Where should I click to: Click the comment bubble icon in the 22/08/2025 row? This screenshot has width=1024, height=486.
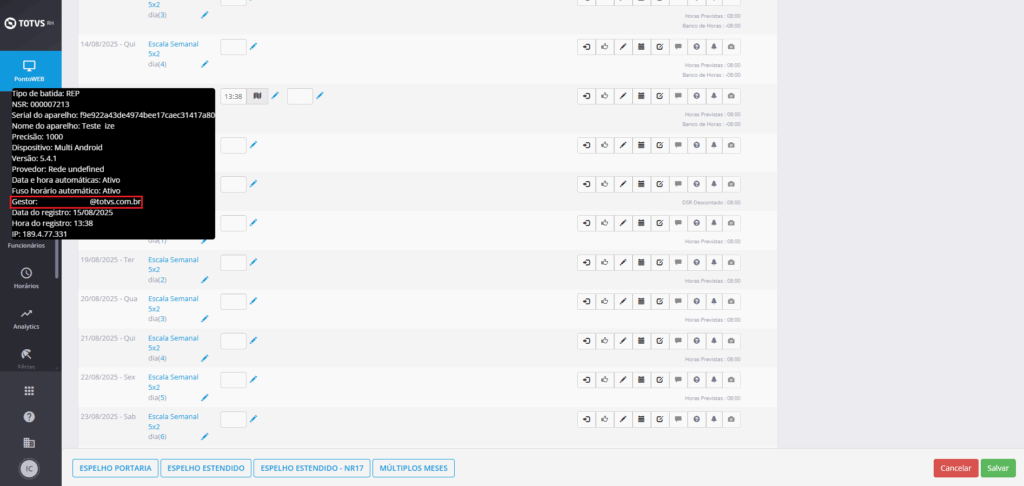coord(677,380)
